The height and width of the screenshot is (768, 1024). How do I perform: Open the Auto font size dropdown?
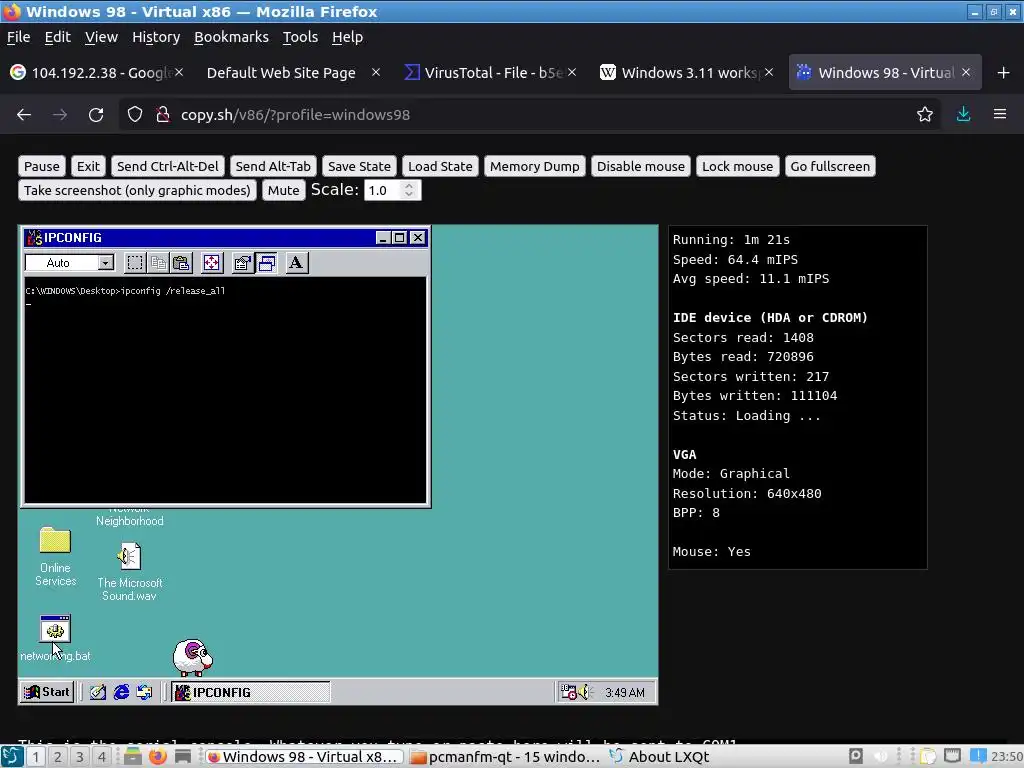click(105, 263)
